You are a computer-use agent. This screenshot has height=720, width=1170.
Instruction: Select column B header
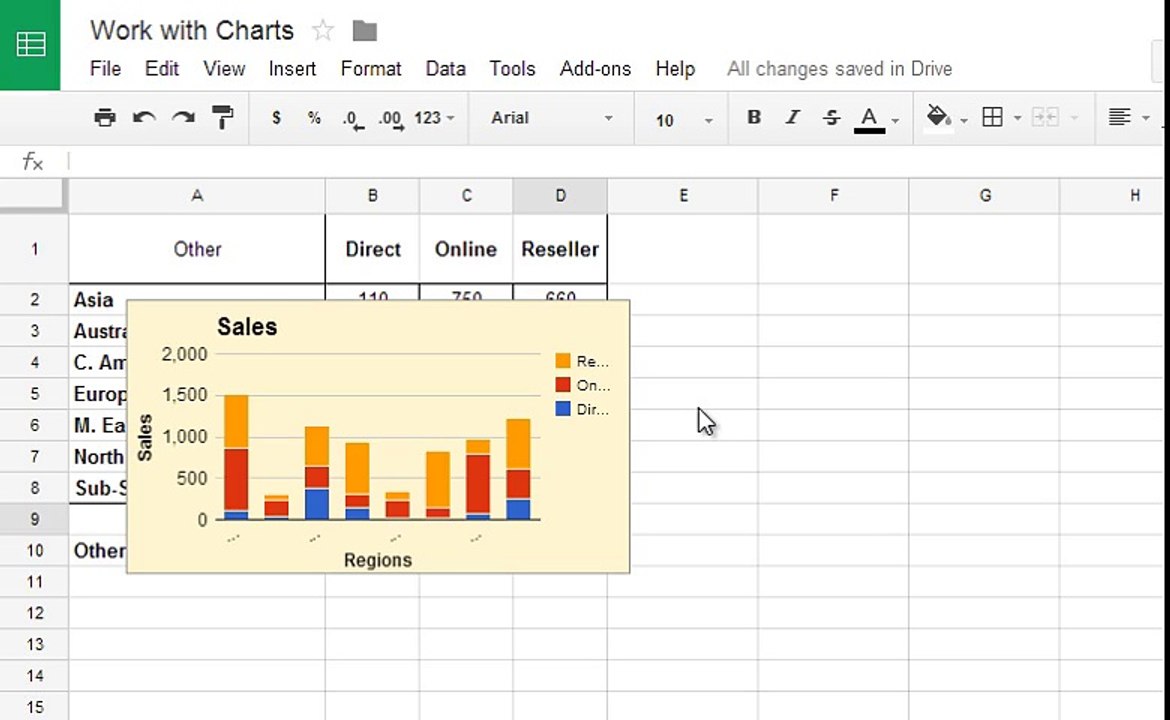(x=372, y=195)
